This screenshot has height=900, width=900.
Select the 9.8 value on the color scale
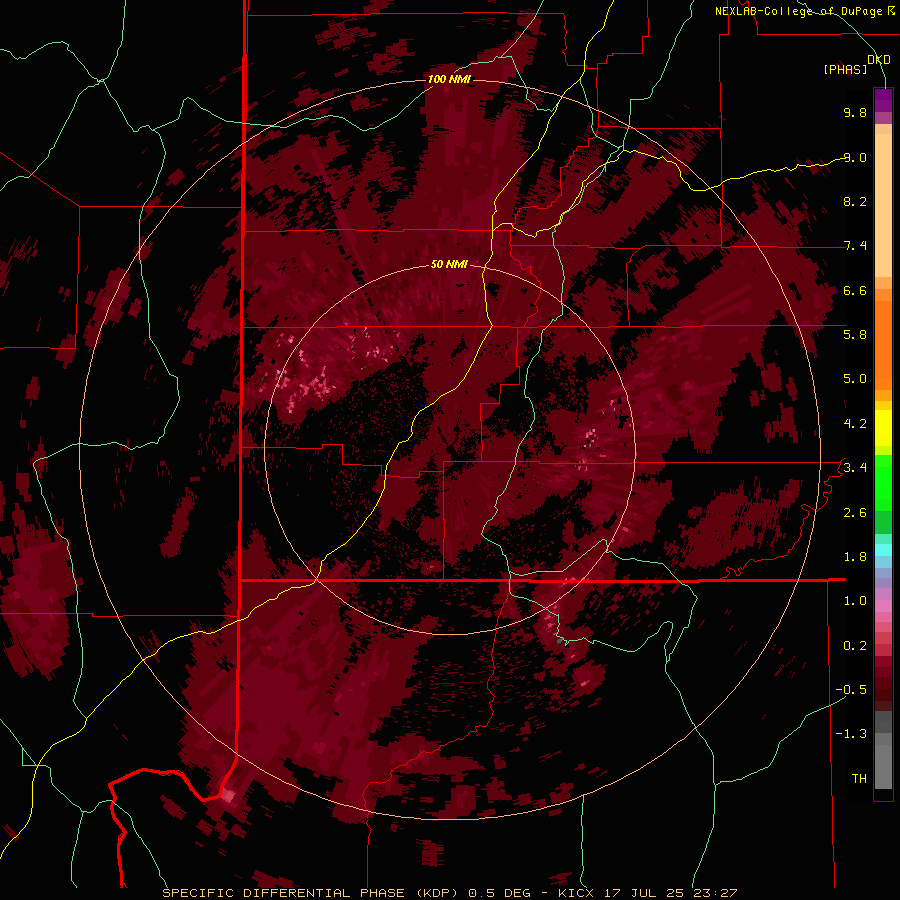click(855, 112)
